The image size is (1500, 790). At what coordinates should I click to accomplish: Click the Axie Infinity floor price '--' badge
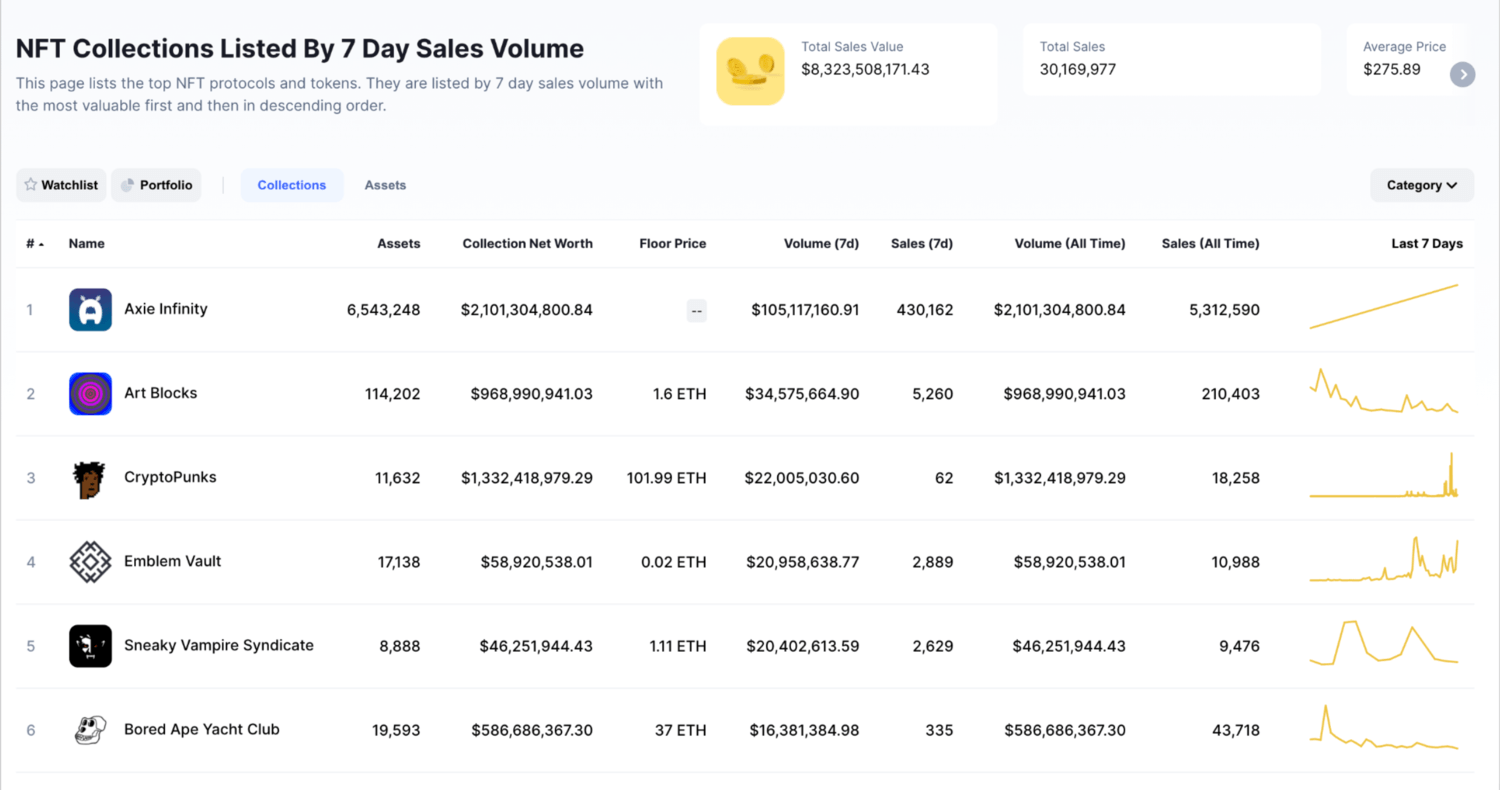[x=696, y=311]
